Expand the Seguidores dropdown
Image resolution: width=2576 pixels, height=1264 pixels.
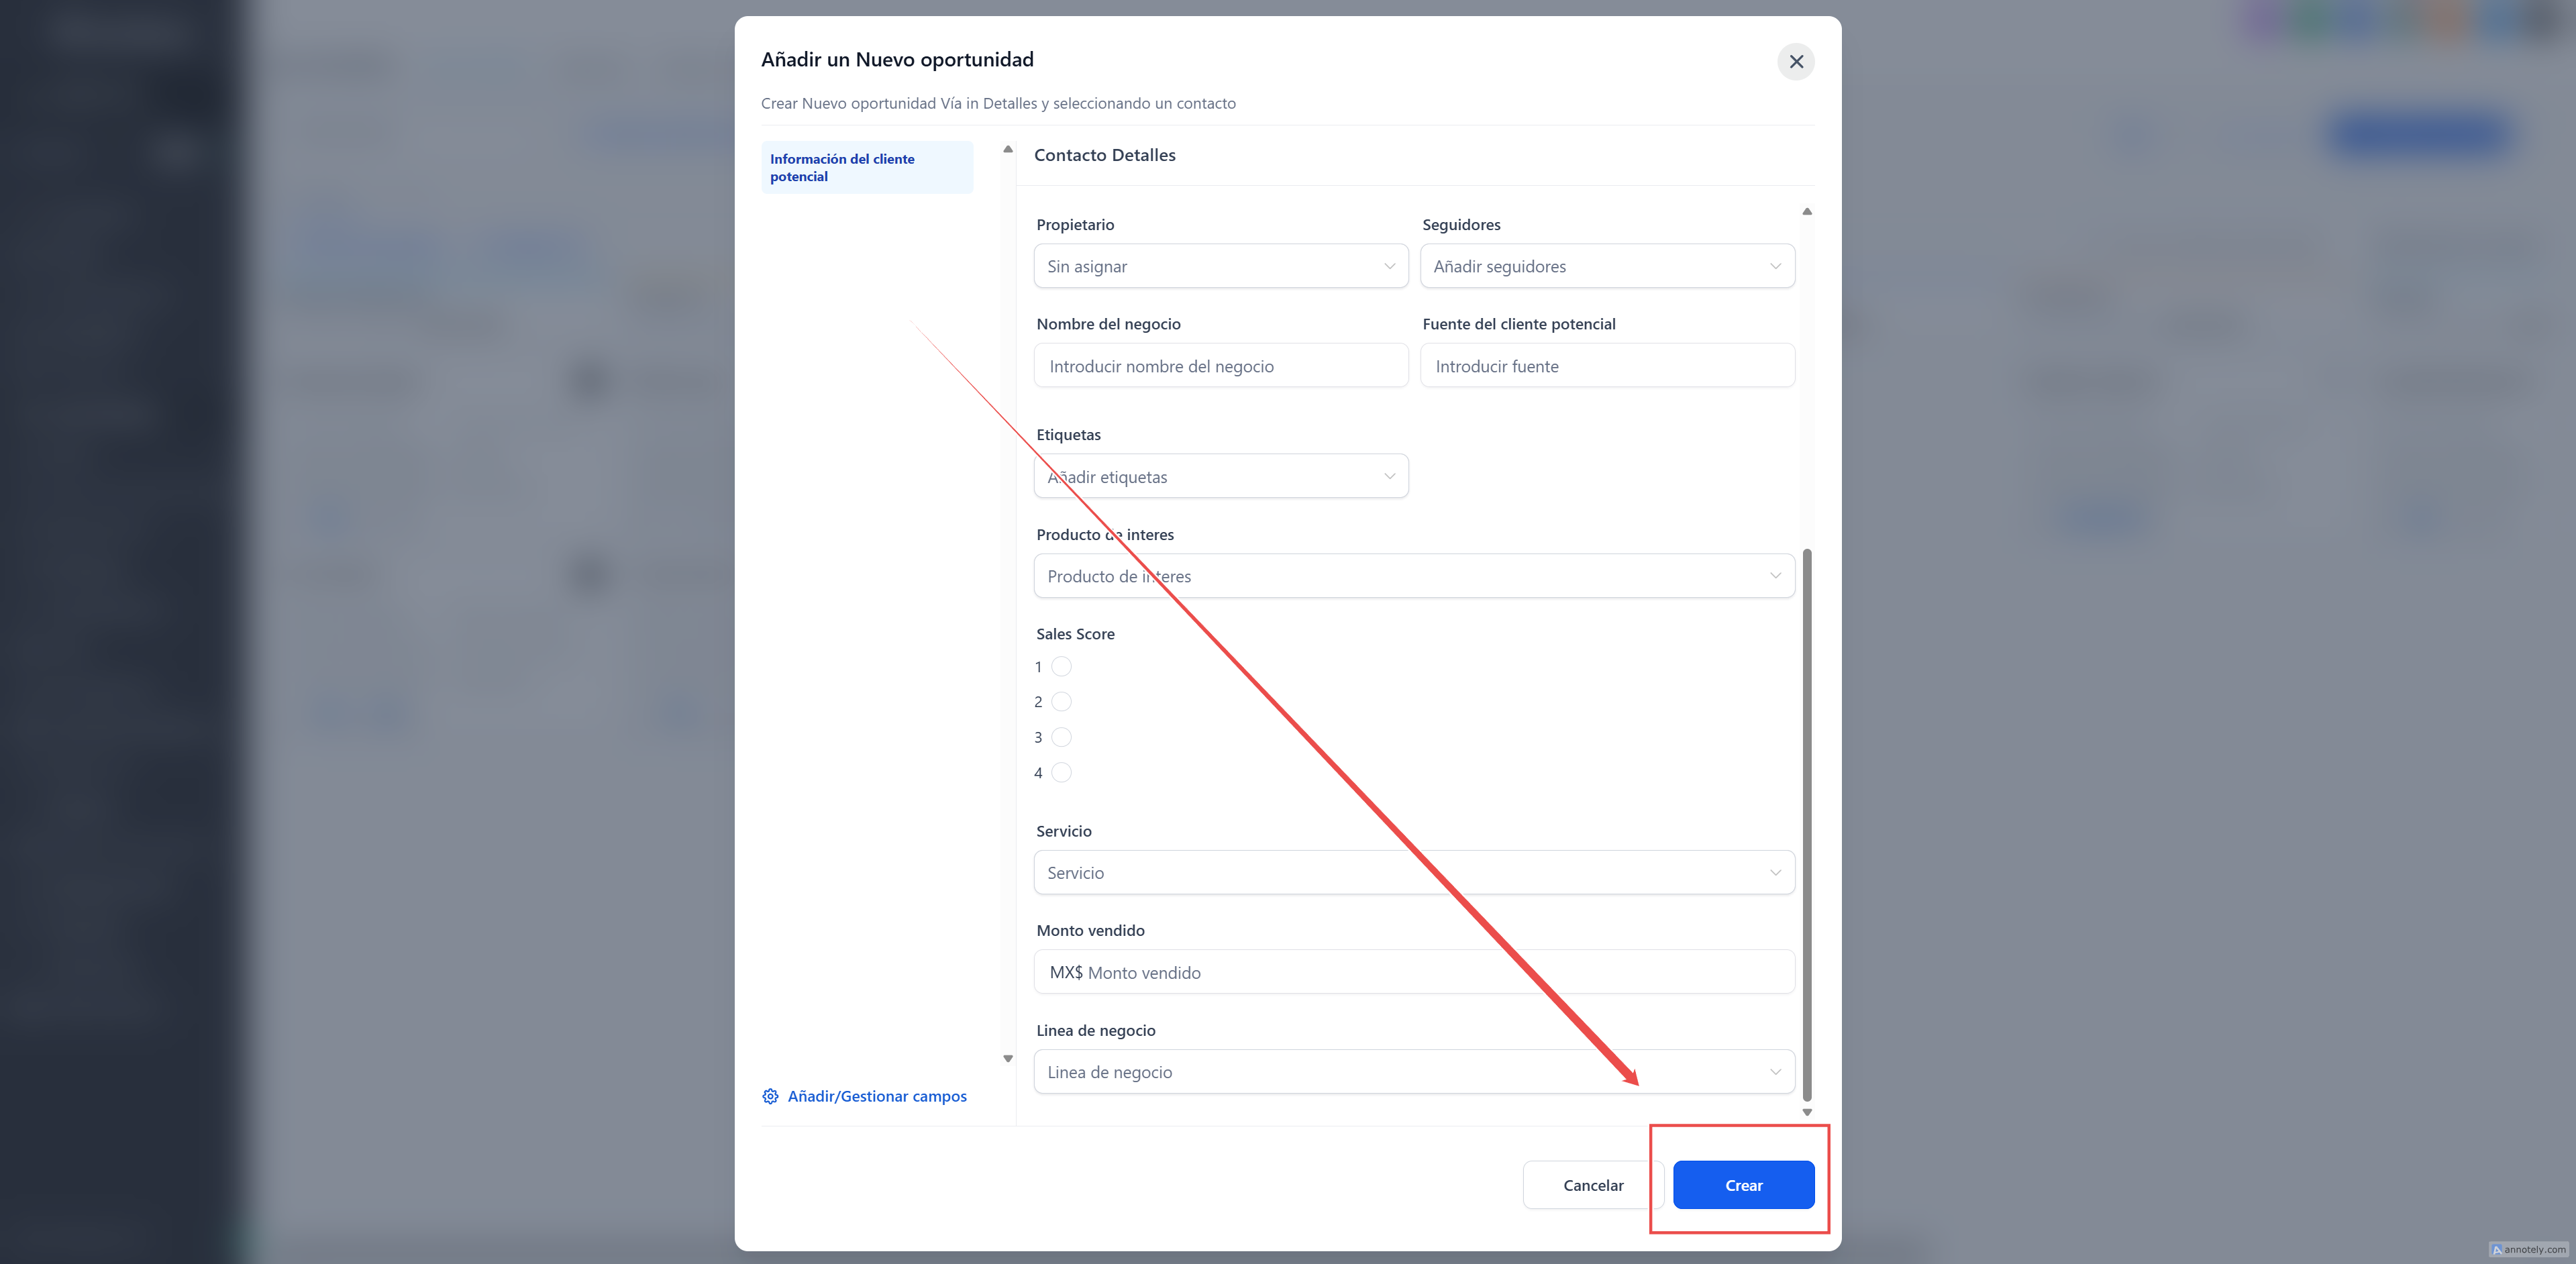pos(1606,266)
